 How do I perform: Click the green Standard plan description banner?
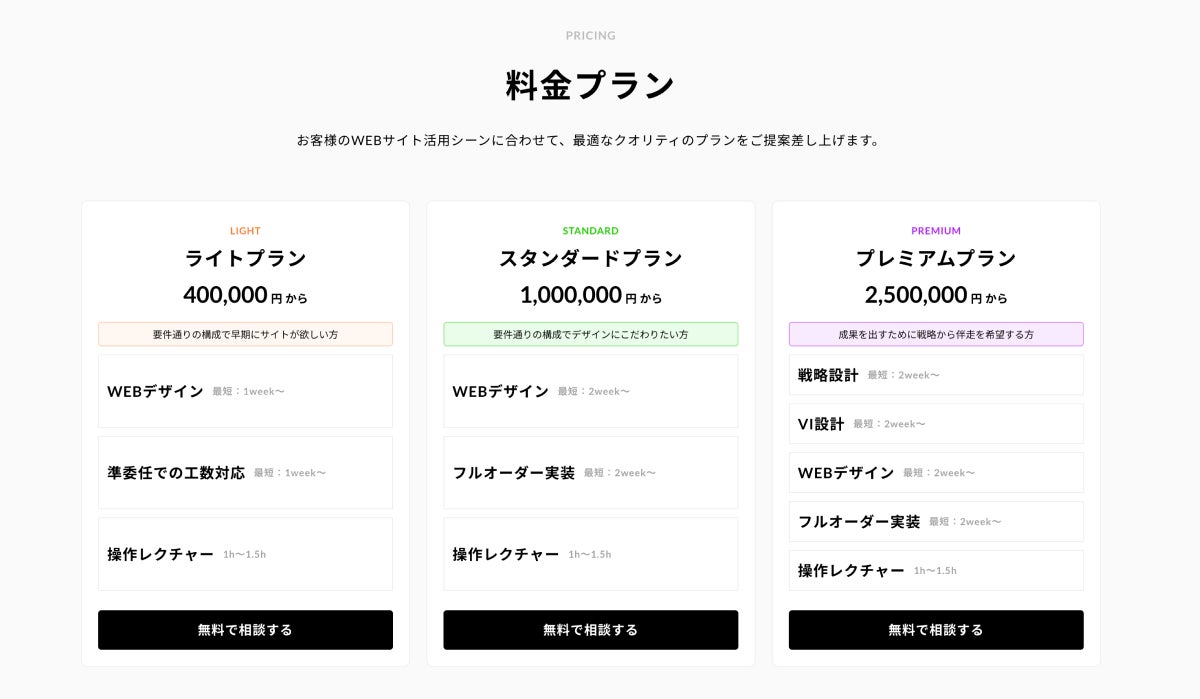coord(590,334)
